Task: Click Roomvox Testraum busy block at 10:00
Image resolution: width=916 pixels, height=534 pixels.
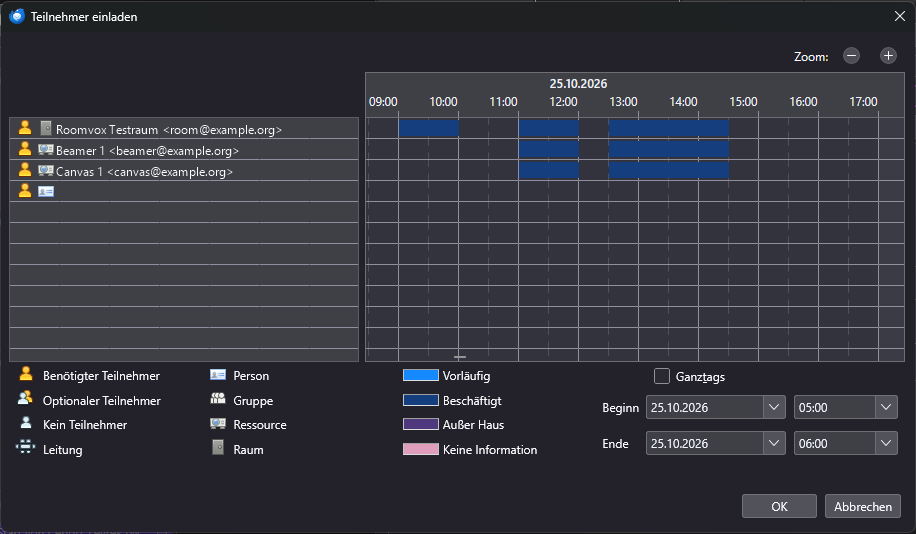Action: point(429,129)
